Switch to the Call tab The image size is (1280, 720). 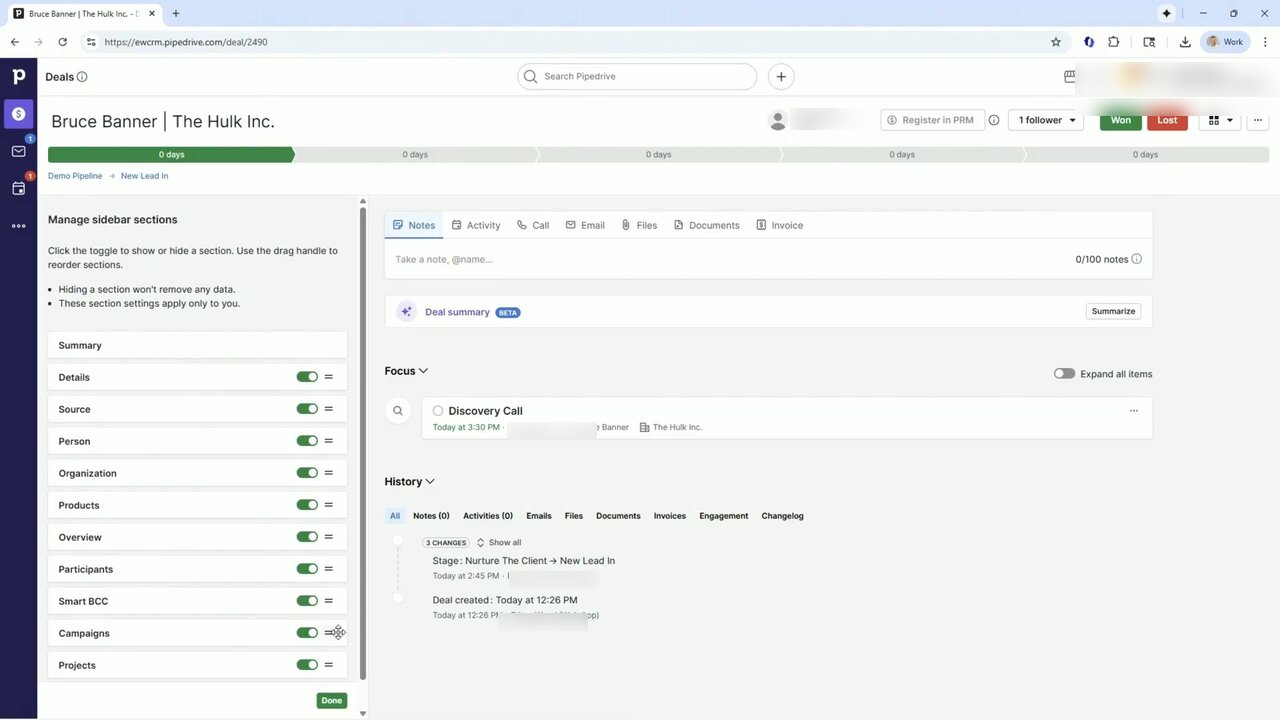click(533, 226)
